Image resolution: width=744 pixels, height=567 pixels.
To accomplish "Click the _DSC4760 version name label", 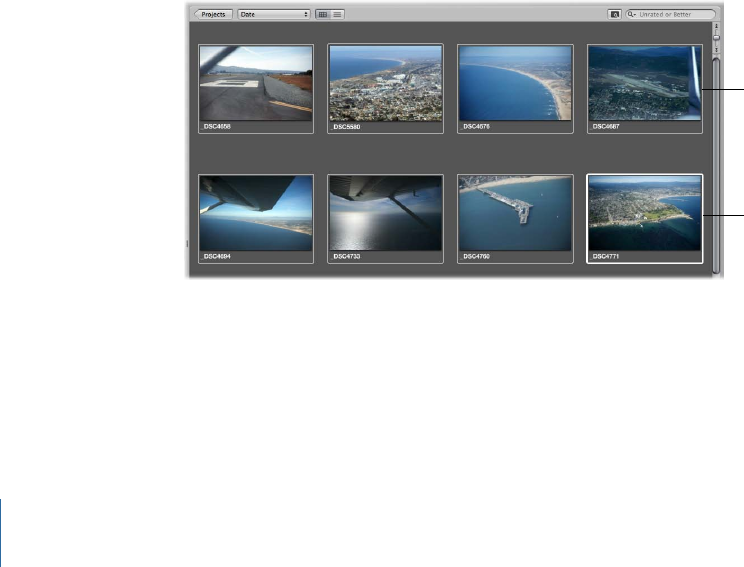I will coord(475,256).
